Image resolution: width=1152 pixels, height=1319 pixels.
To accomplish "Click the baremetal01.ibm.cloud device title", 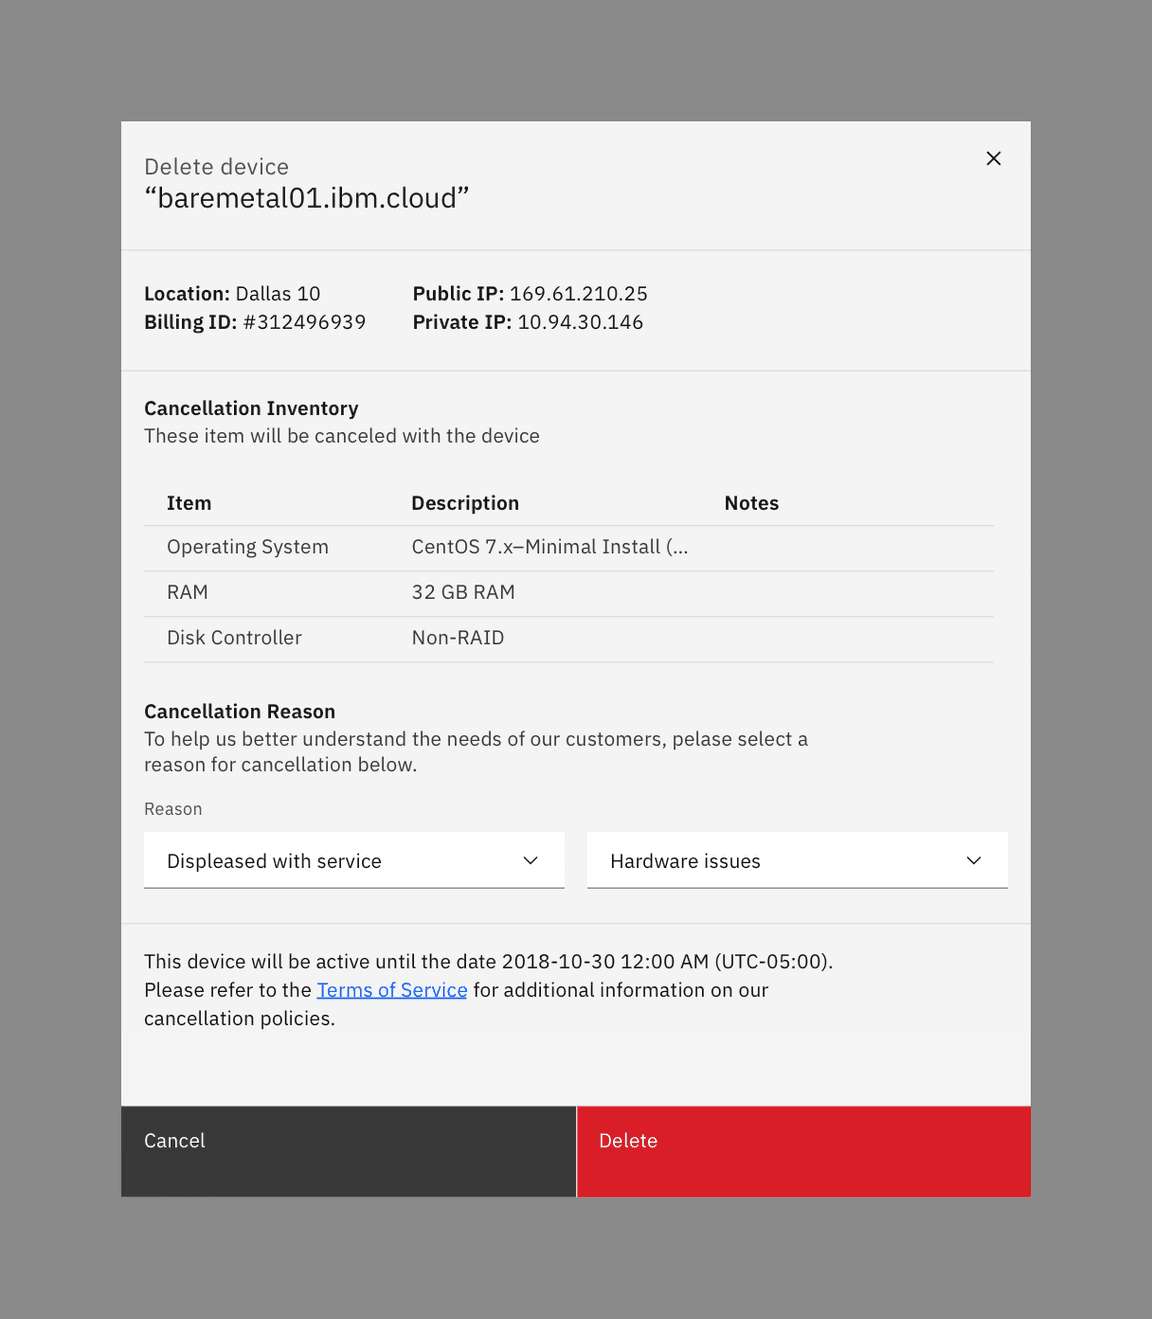I will point(307,198).
